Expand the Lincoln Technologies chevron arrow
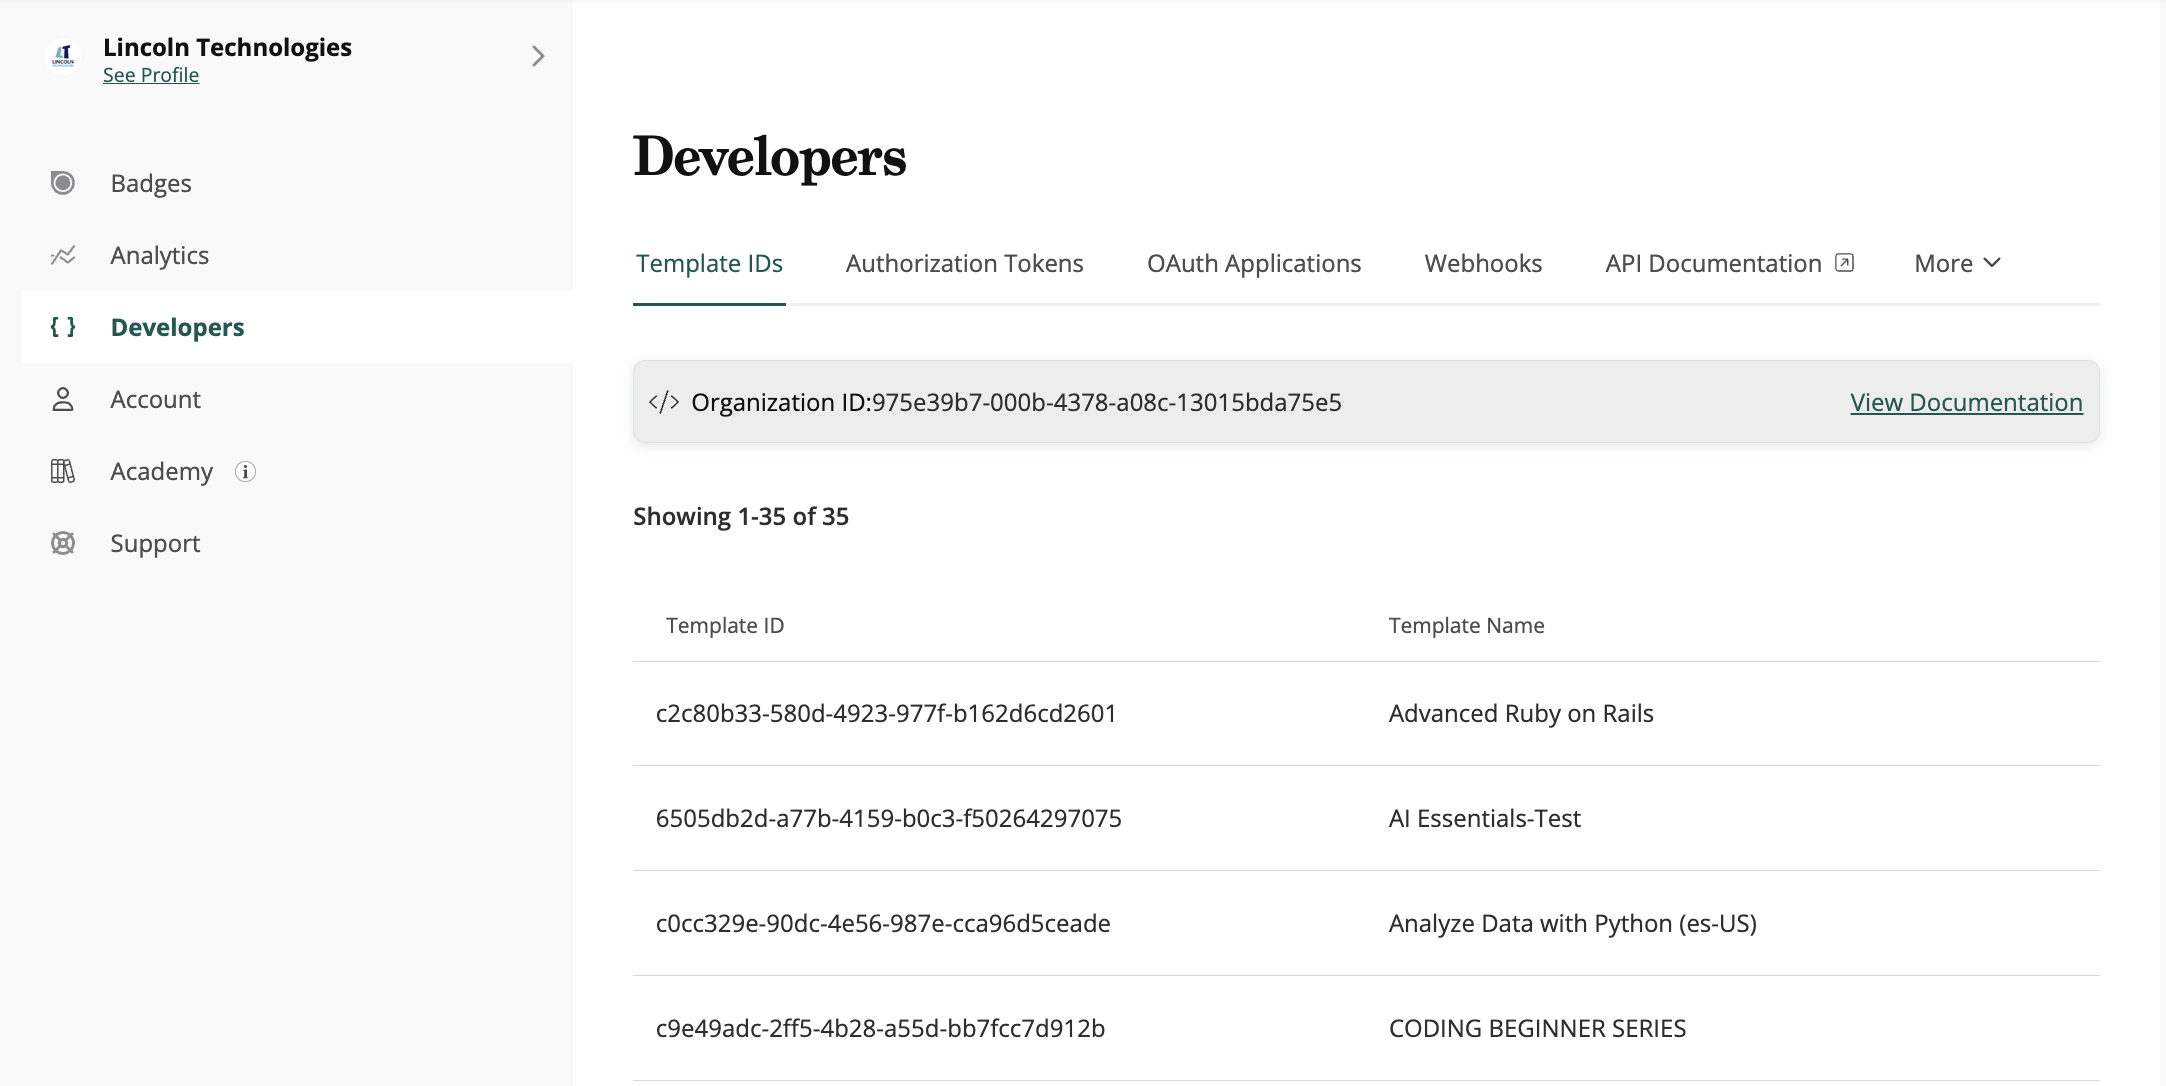 (538, 56)
